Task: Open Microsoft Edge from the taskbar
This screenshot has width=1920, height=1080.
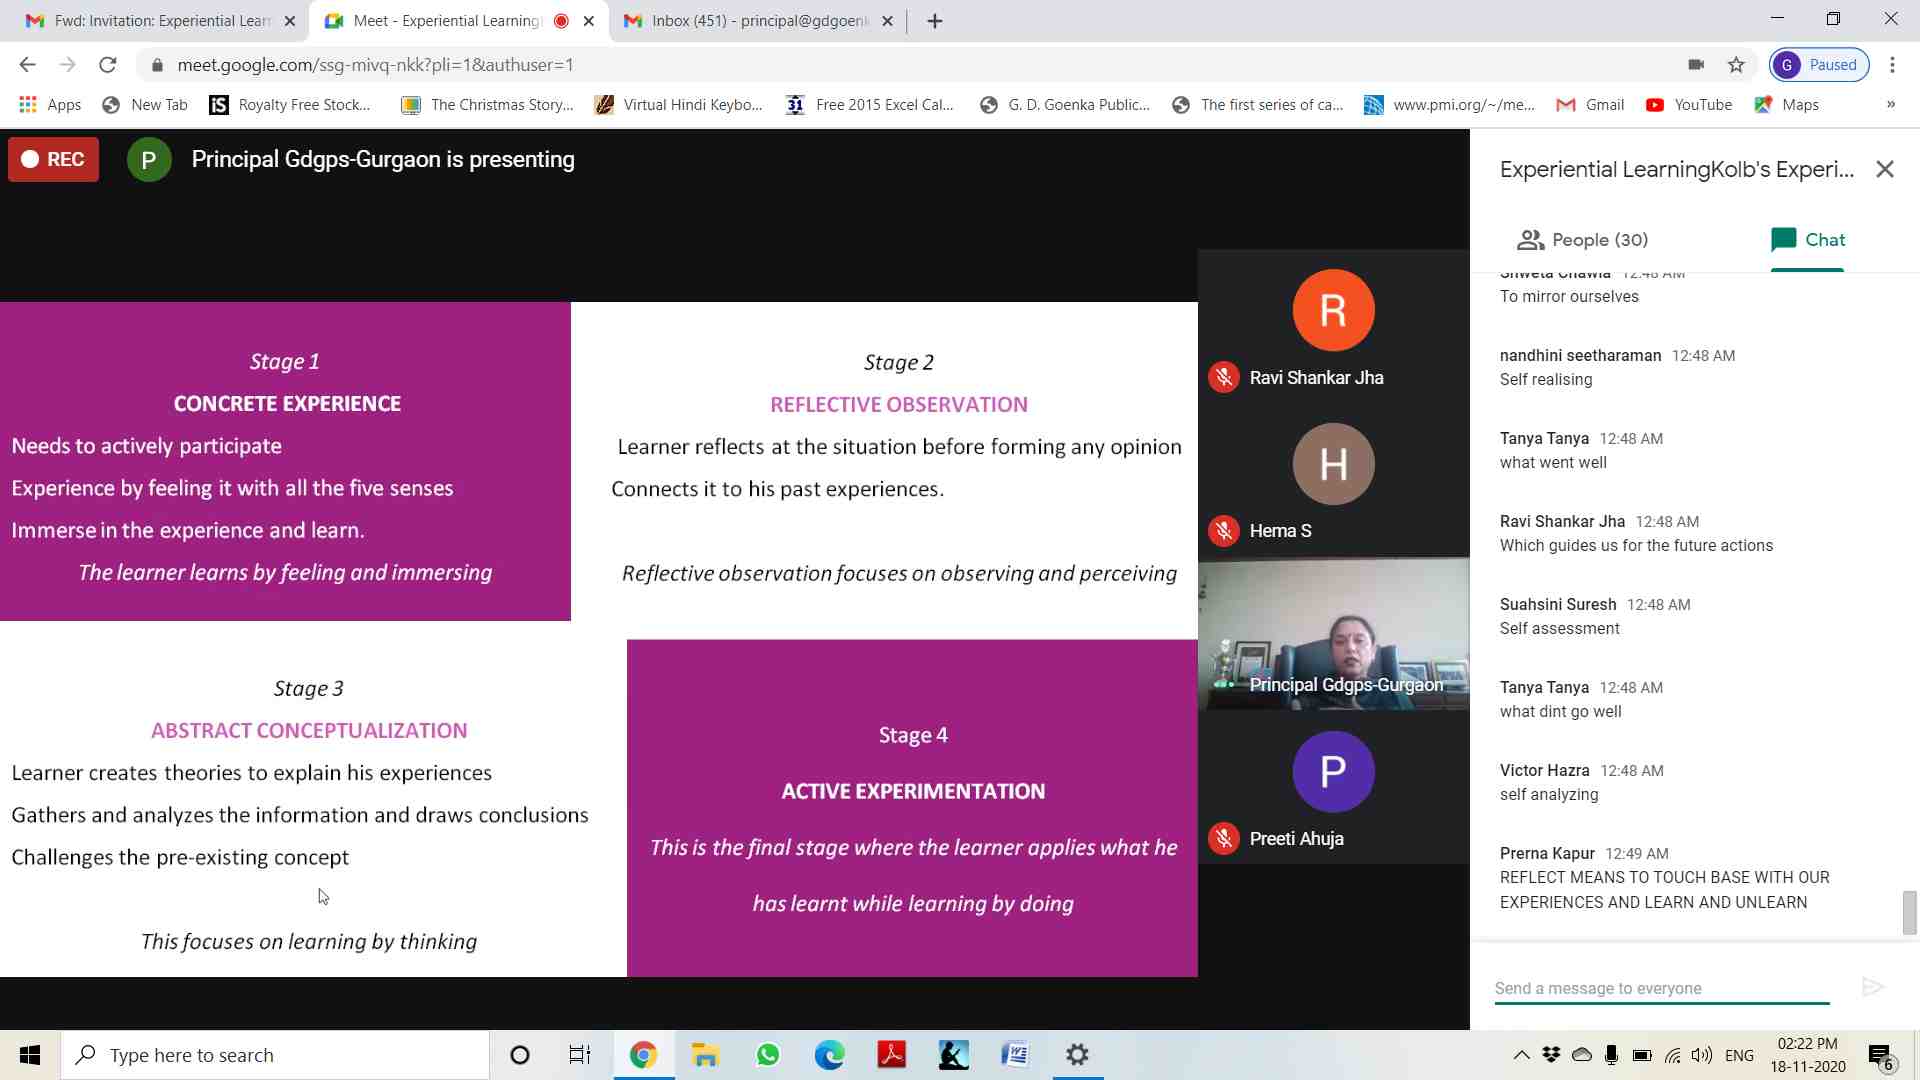Action: click(x=829, y=1055)
